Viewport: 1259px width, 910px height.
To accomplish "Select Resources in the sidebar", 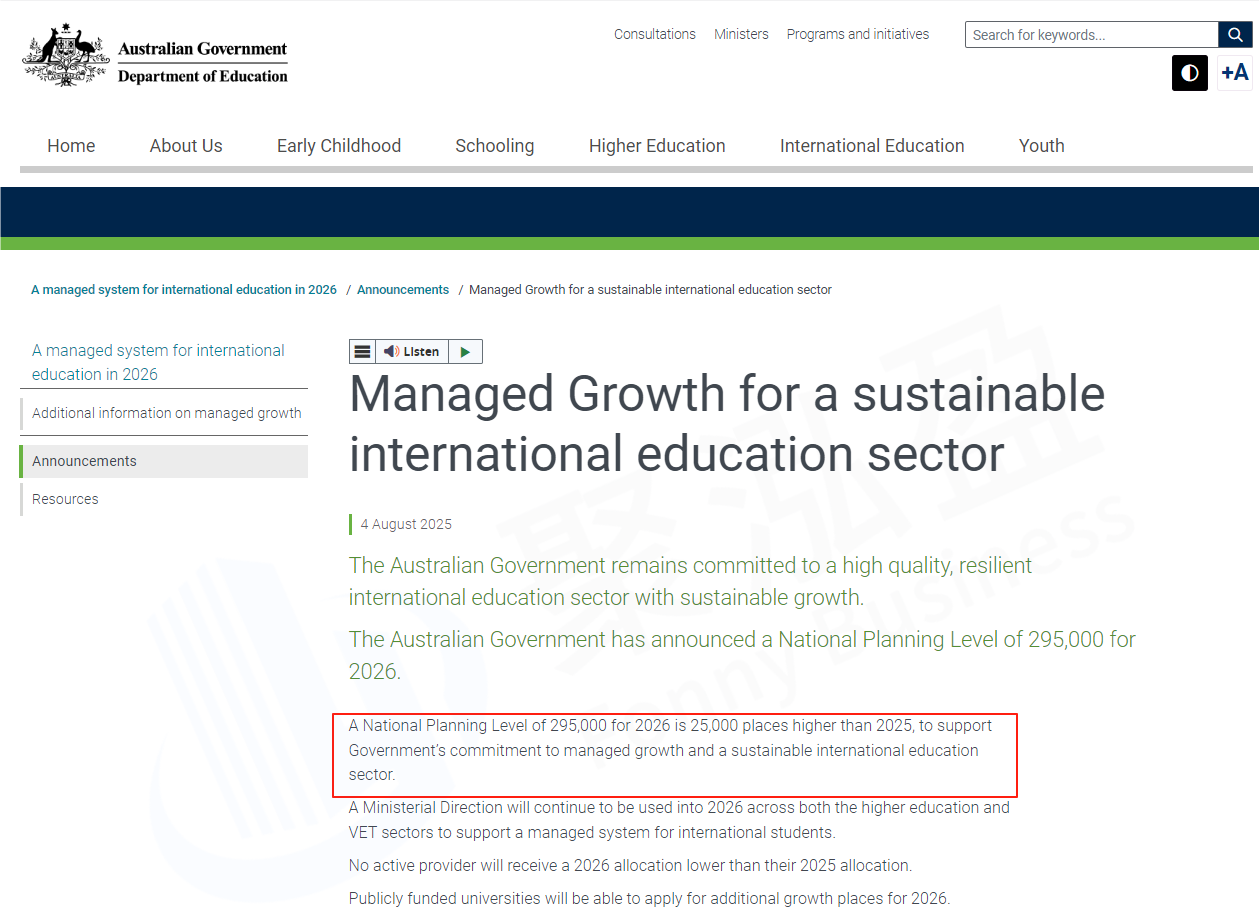I will click(x=65, y=499).
